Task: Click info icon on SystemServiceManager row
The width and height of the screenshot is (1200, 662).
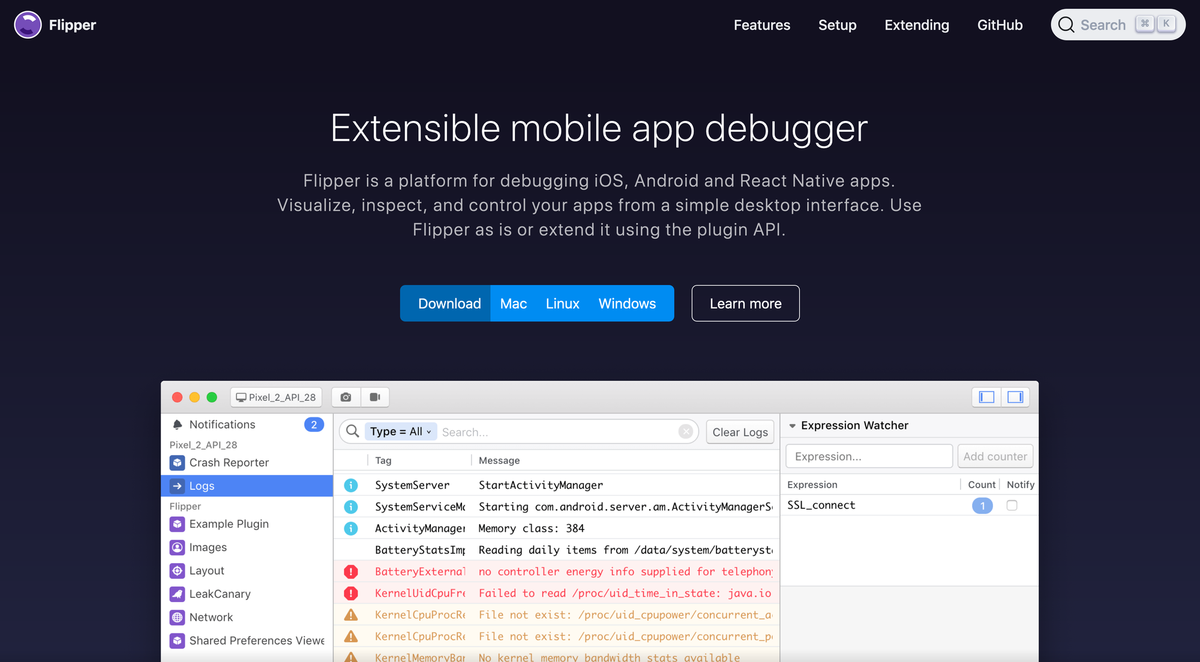Action: click(x=351, y=507)
